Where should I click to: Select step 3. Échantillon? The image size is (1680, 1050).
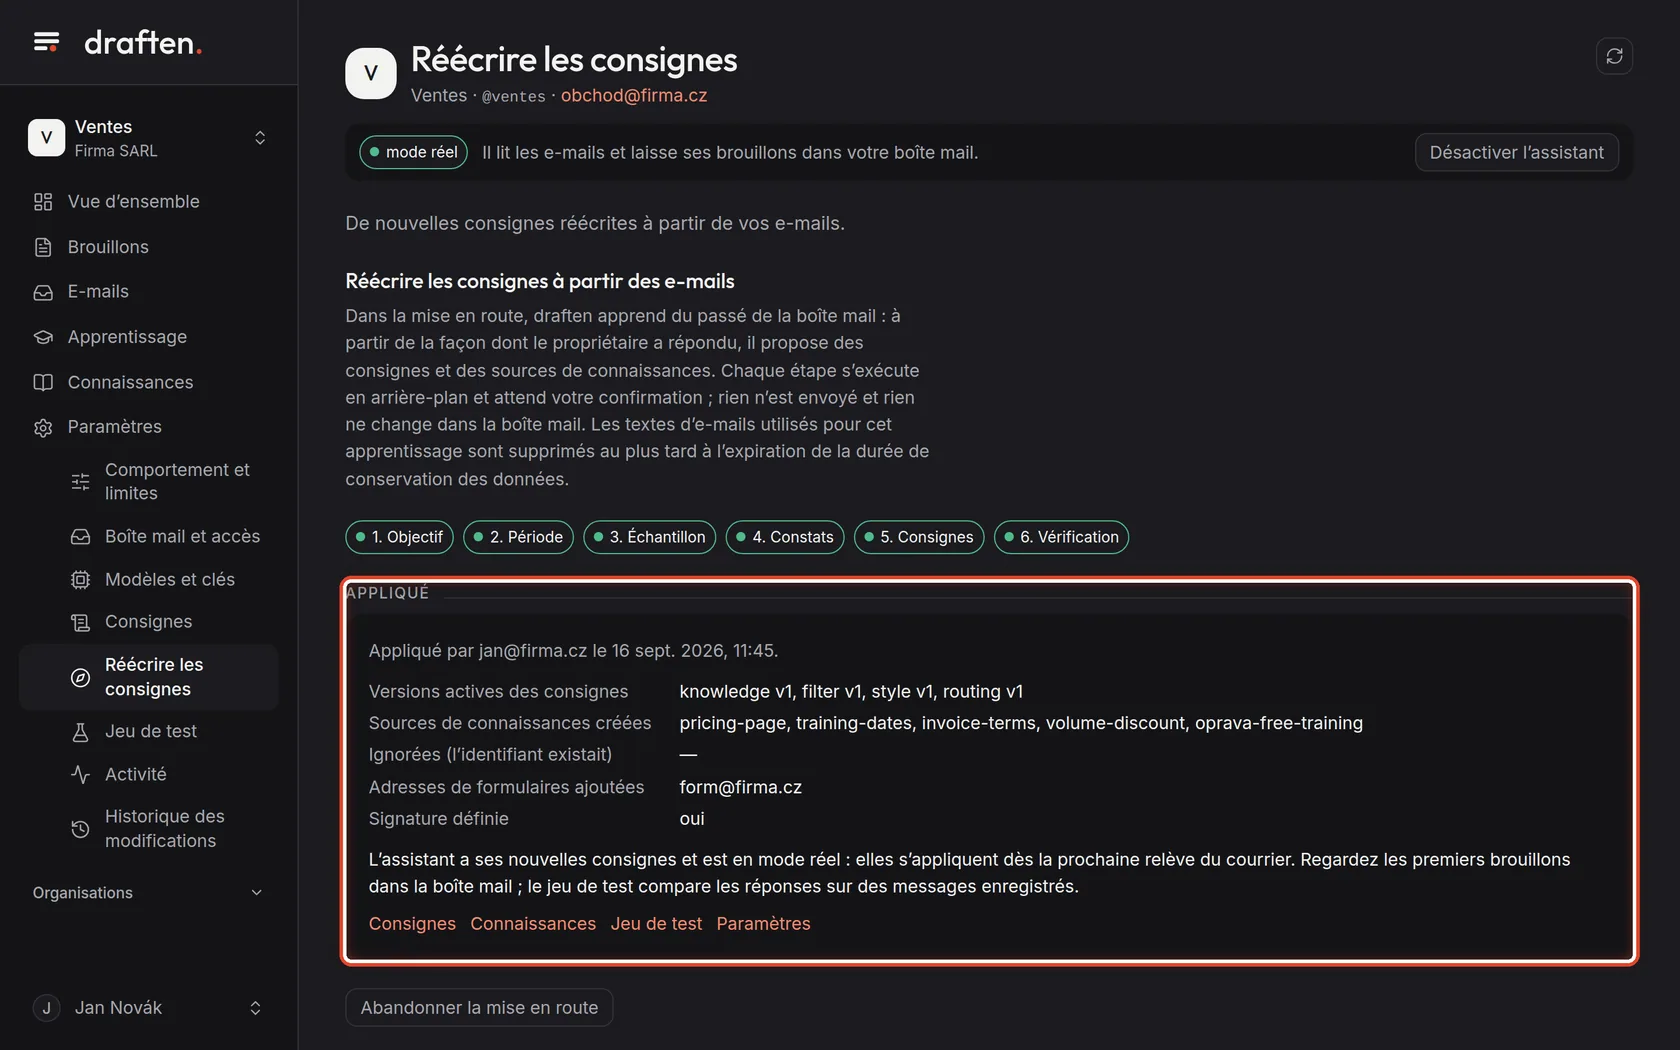(649, 537)
